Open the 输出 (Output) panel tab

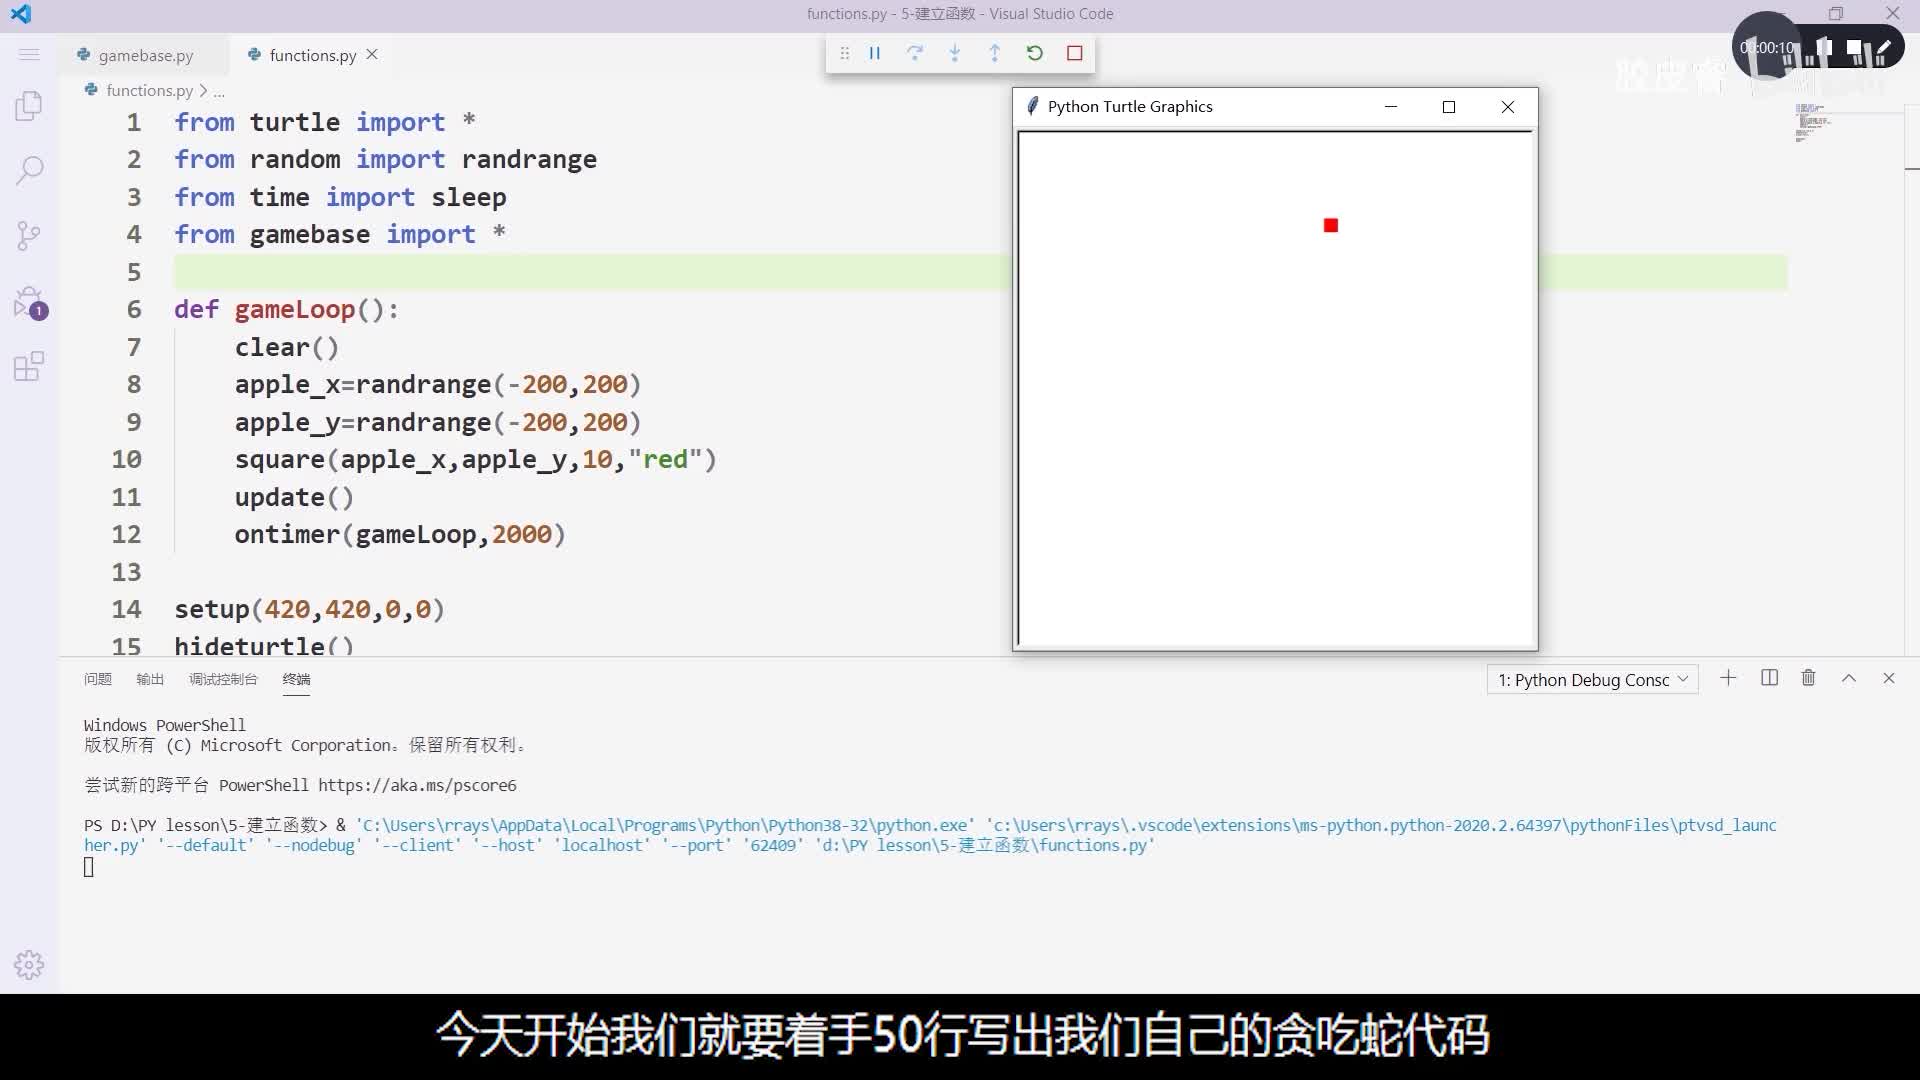pyautogui.click(x=150, y=679)
